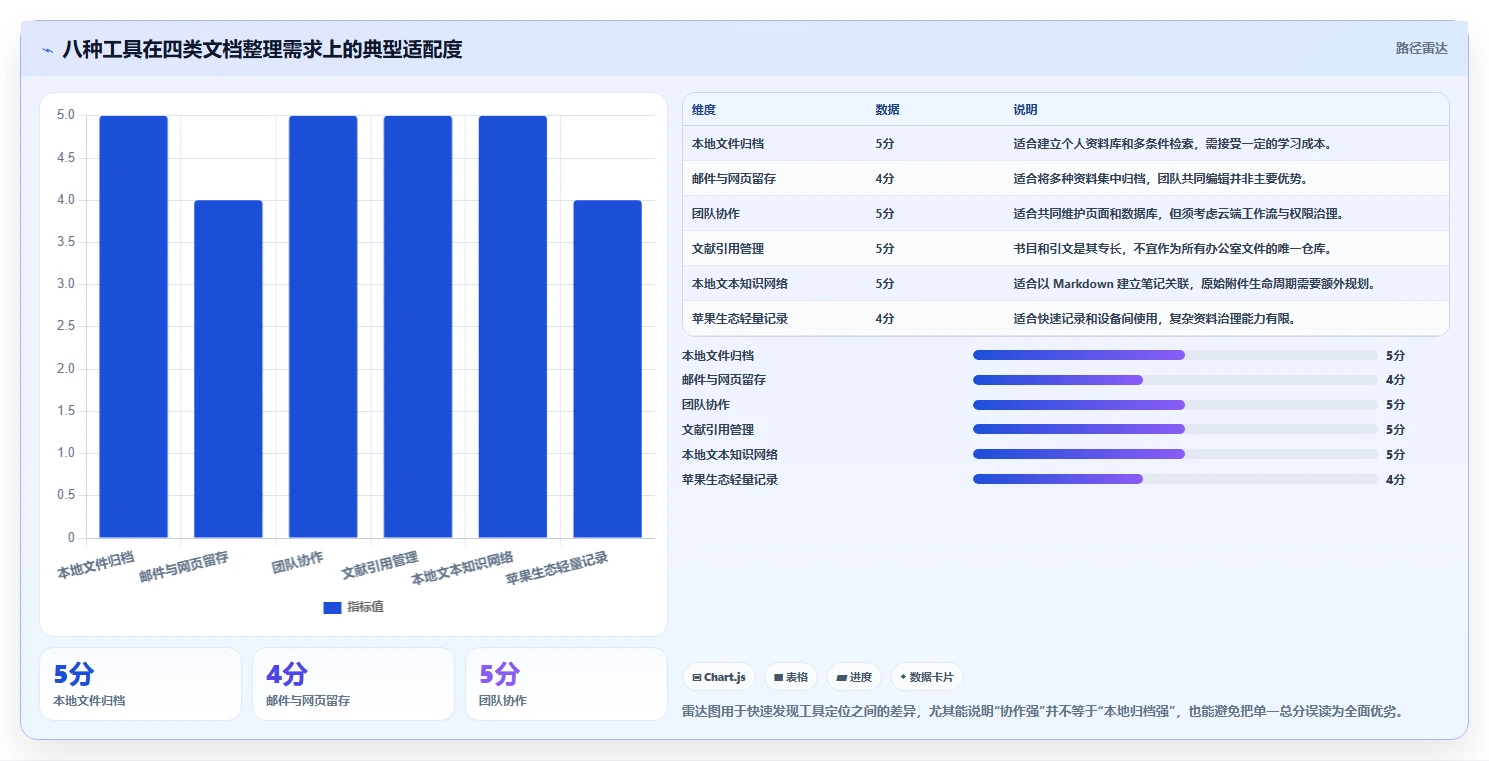Click the description starting 书目和引文是其专长

[x=1172, y=249]
